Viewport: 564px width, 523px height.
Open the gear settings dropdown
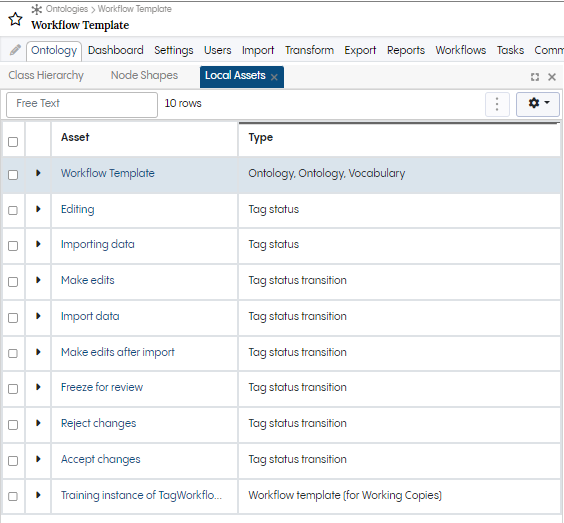pyautogui.click(x=538, y=104)
